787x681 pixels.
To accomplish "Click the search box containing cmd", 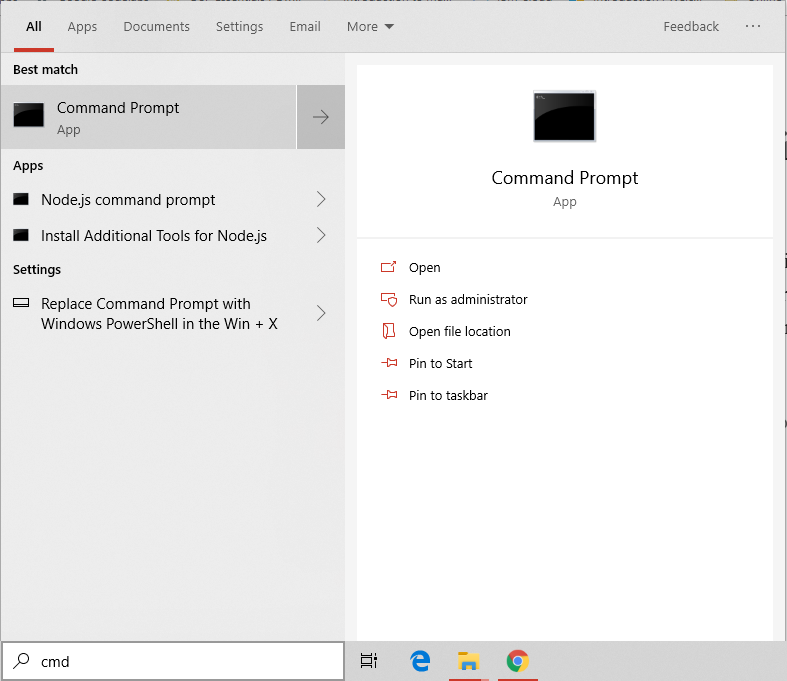I will pos(173,661).
